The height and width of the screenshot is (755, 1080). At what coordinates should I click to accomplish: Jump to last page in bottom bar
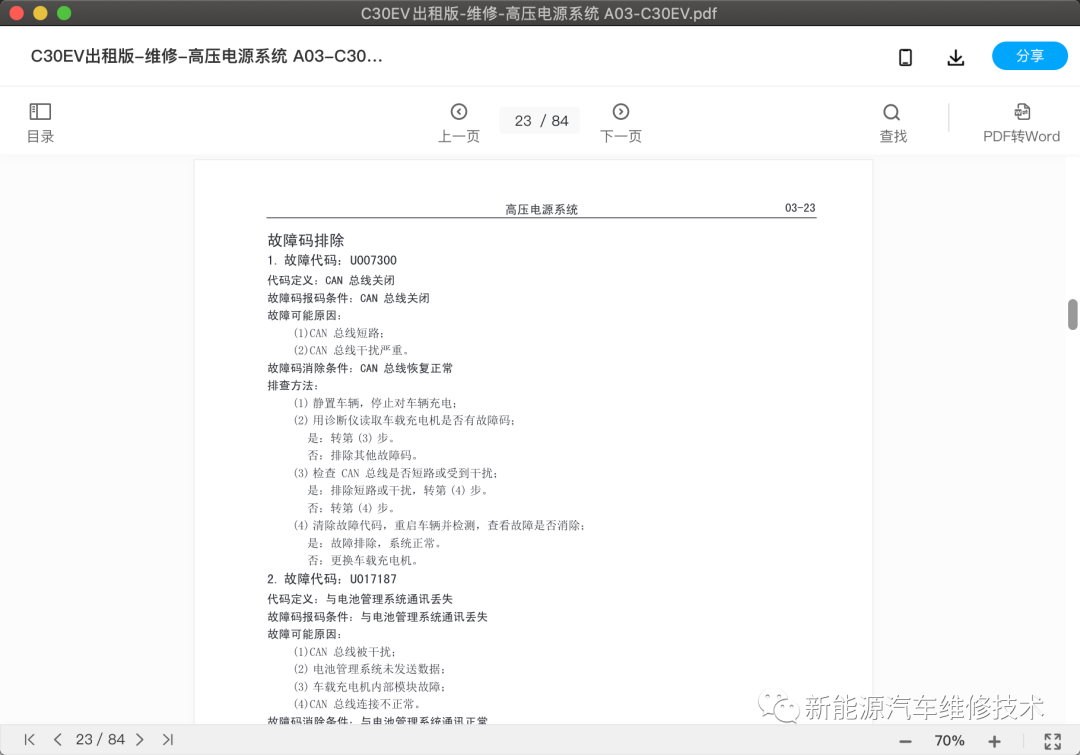coord(167,740)
